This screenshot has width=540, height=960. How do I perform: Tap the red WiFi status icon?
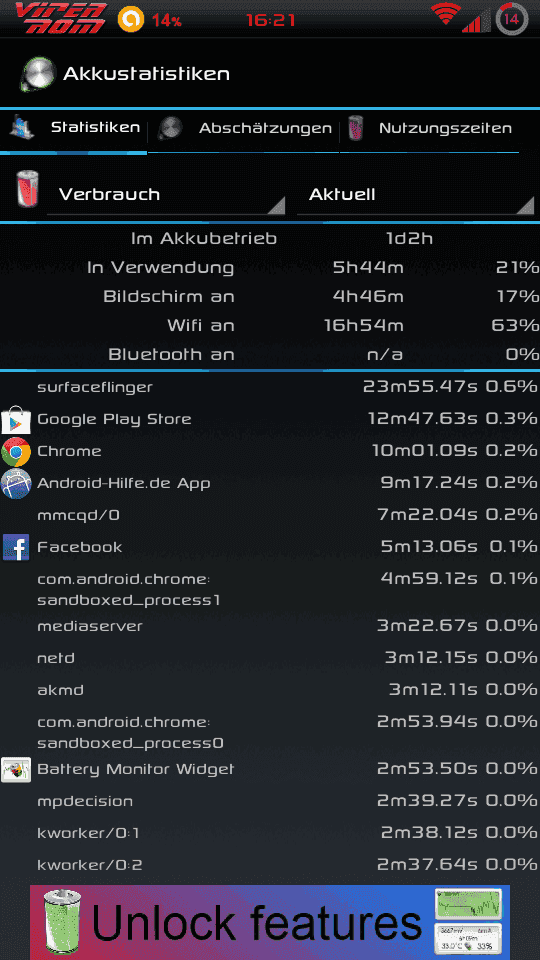click(x=446, y=13)
